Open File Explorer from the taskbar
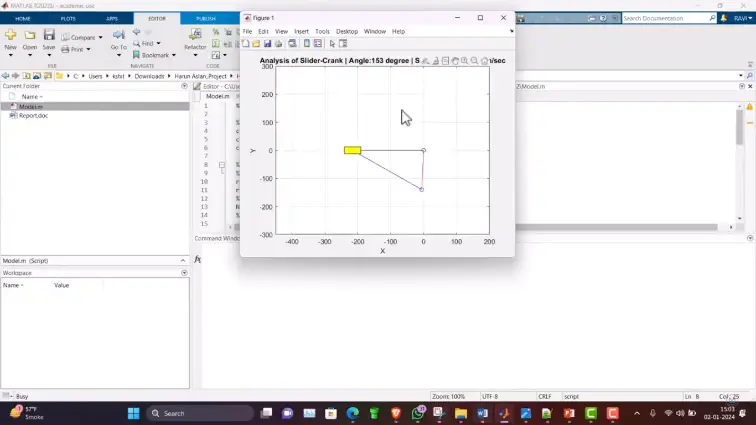 (x=460, y=413)
